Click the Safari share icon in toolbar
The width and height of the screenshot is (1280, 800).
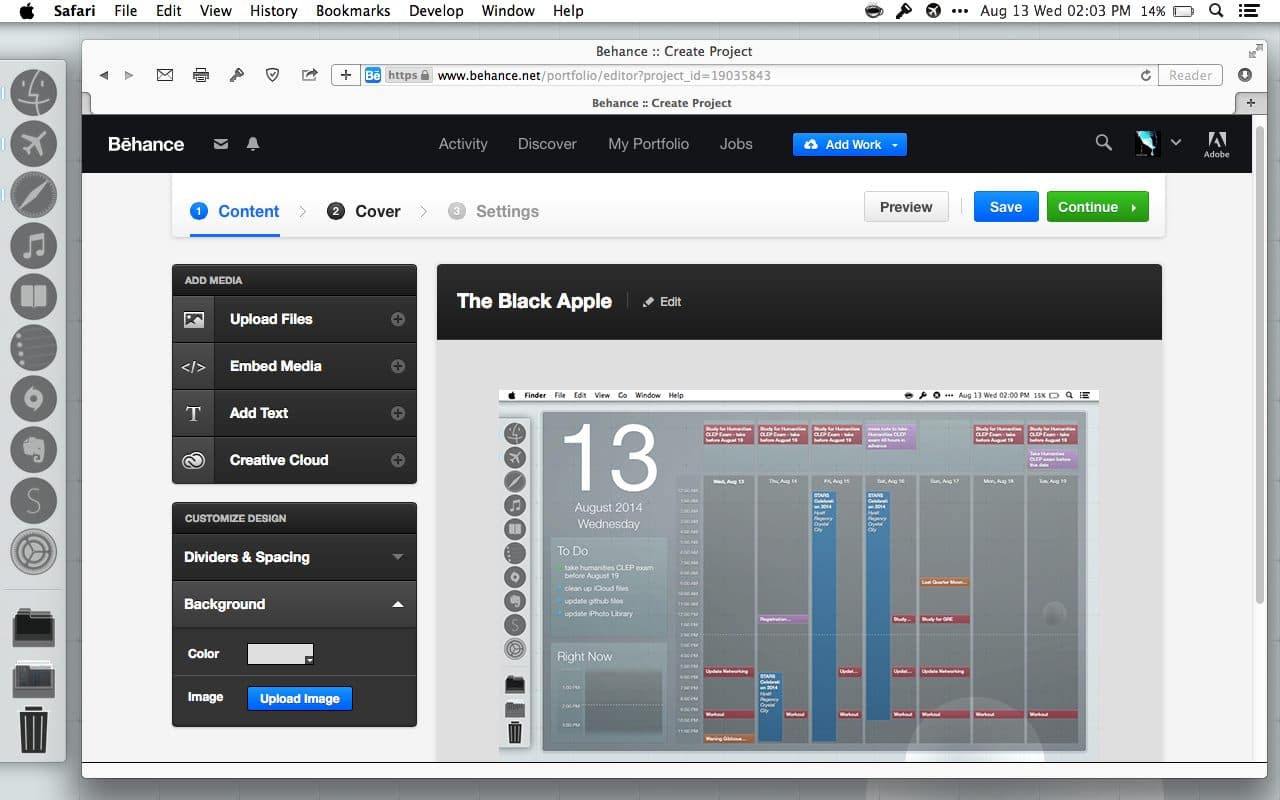click(x=309, y=75)
